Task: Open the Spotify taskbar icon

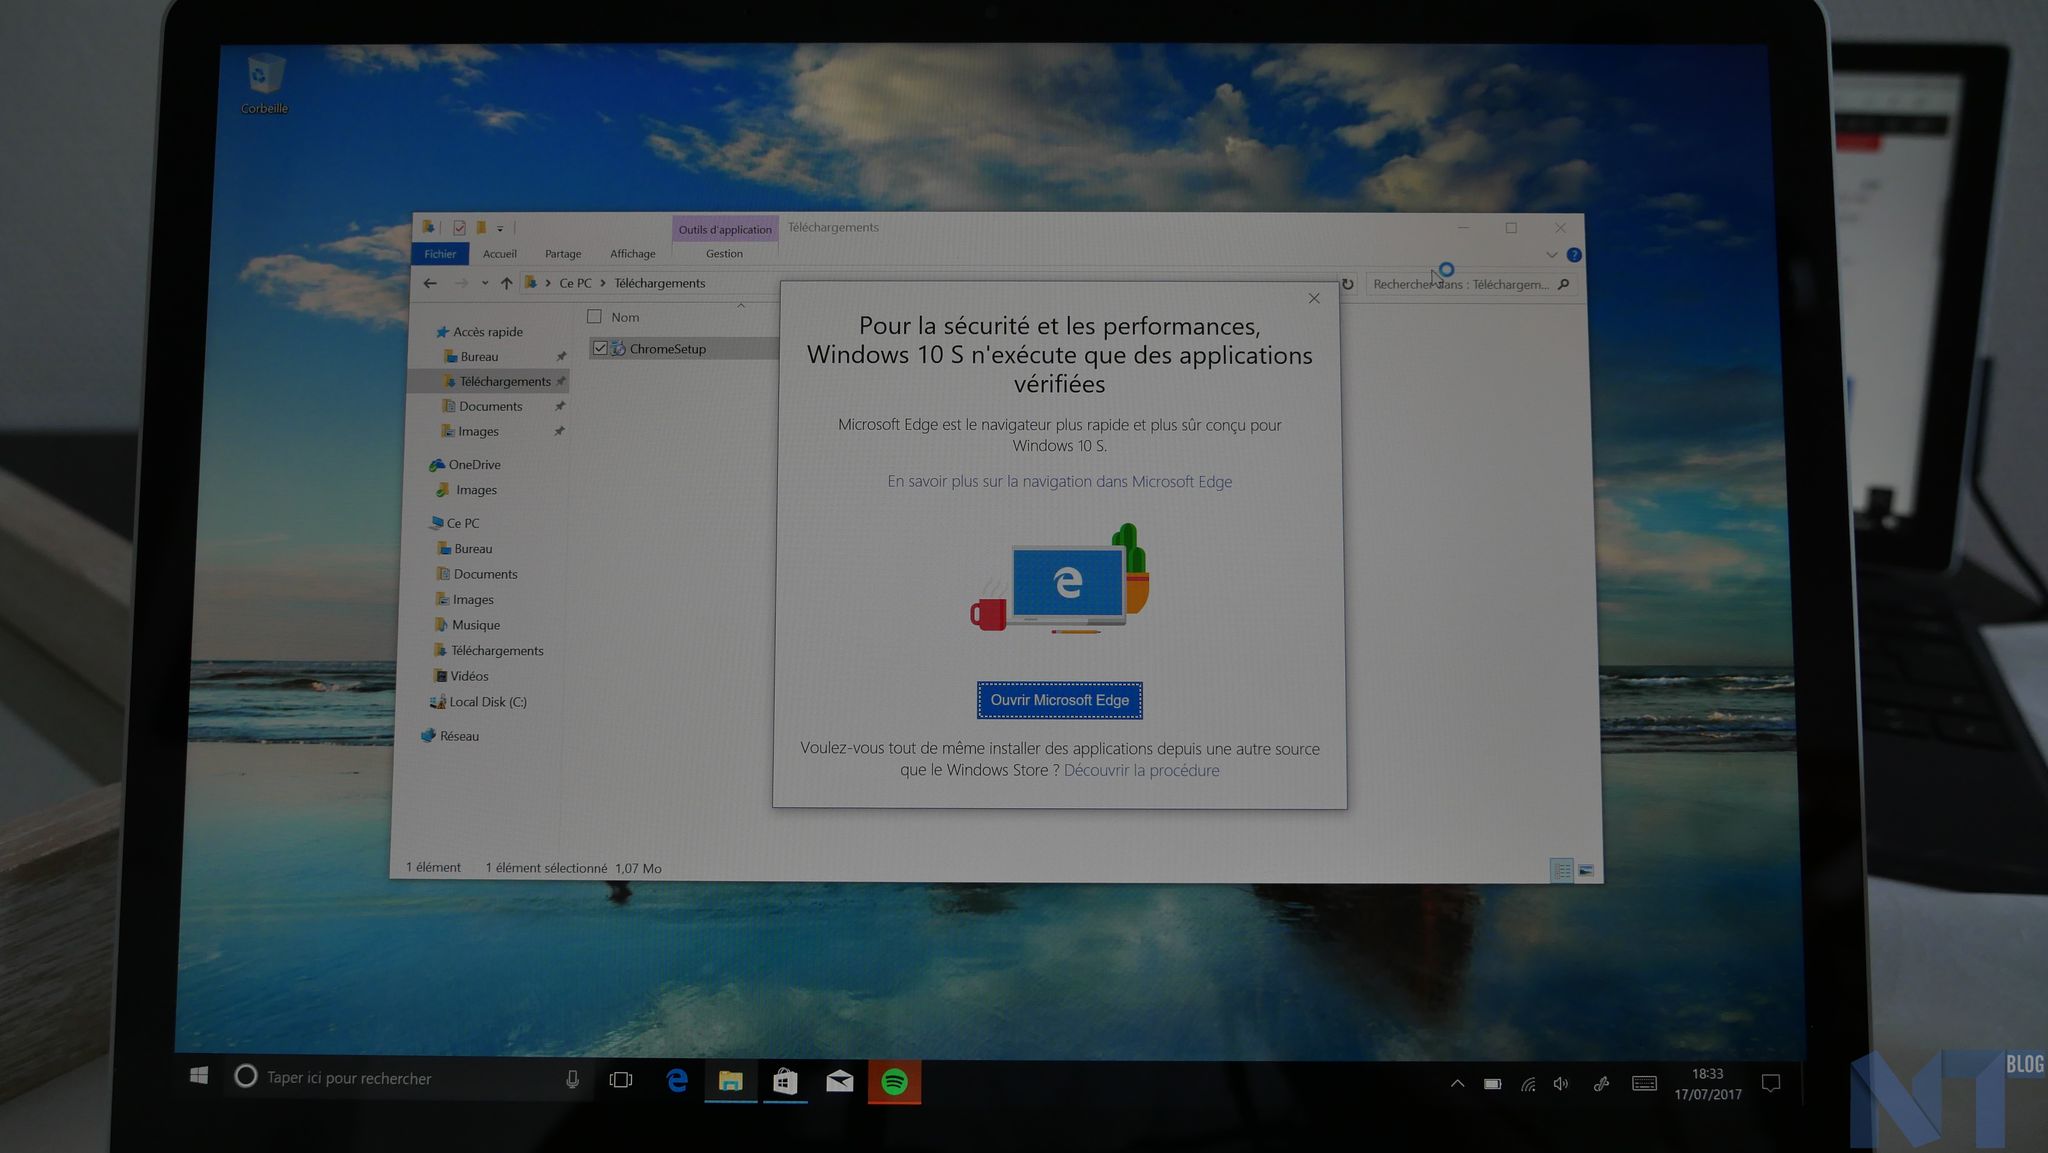Action: pyautogui.click(x=894, y=1081)
